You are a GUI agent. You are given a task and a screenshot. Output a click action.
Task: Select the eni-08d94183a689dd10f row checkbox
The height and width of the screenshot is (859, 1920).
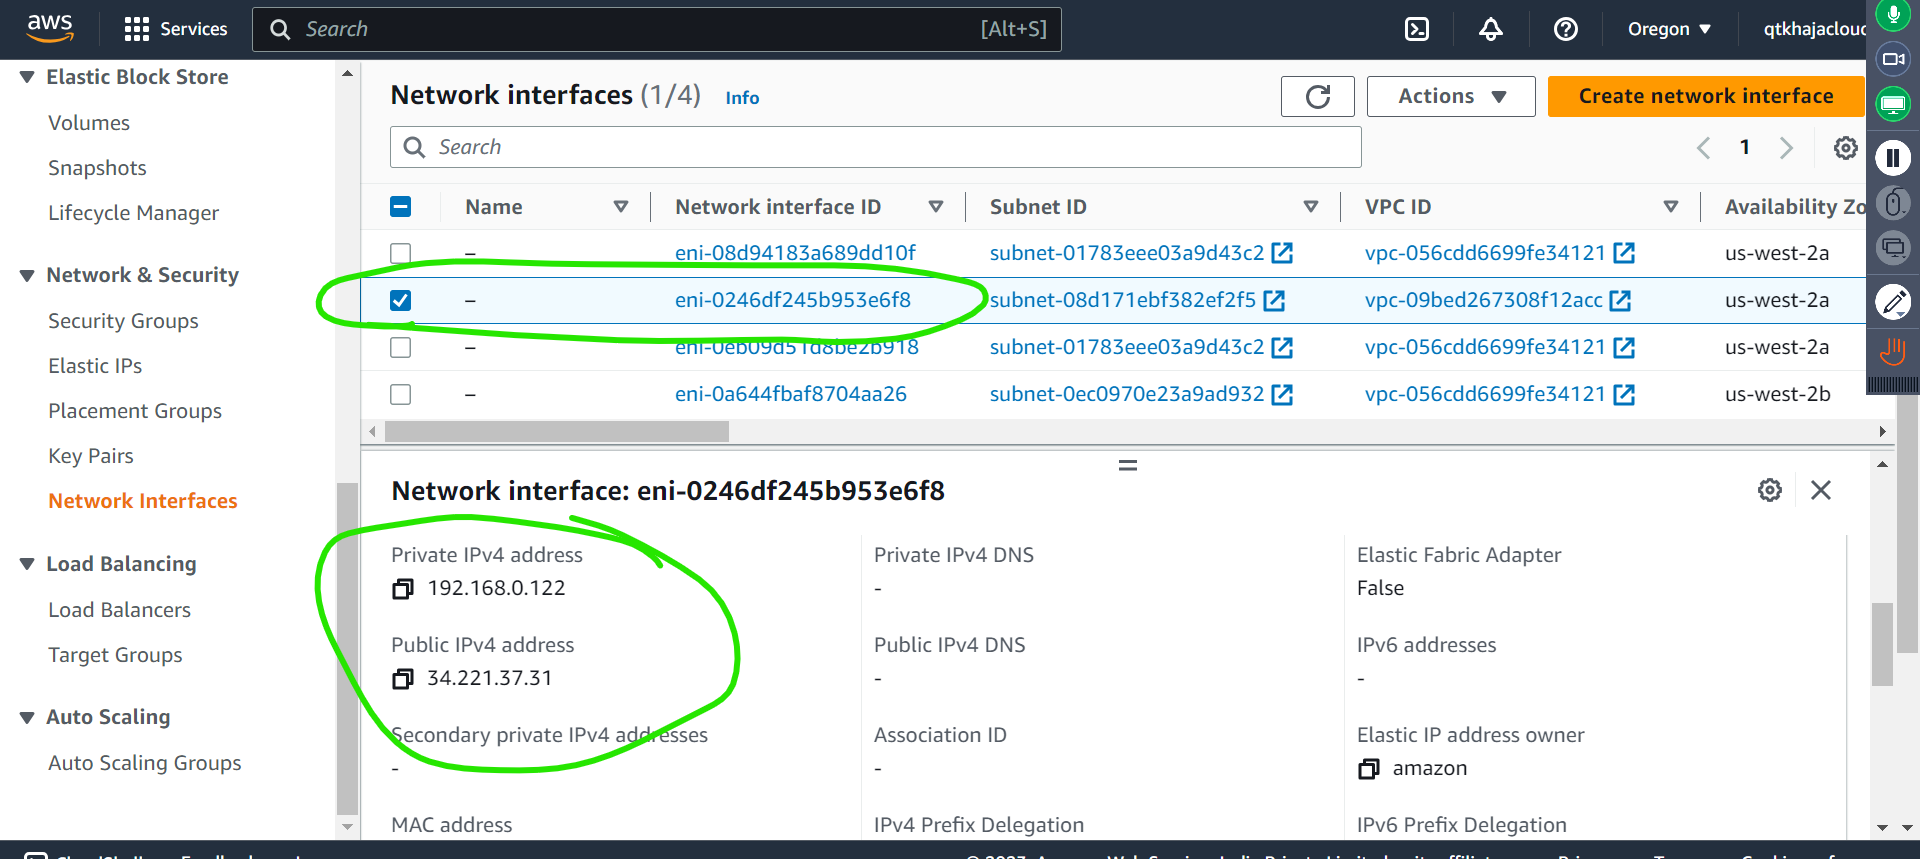[400, 253]
